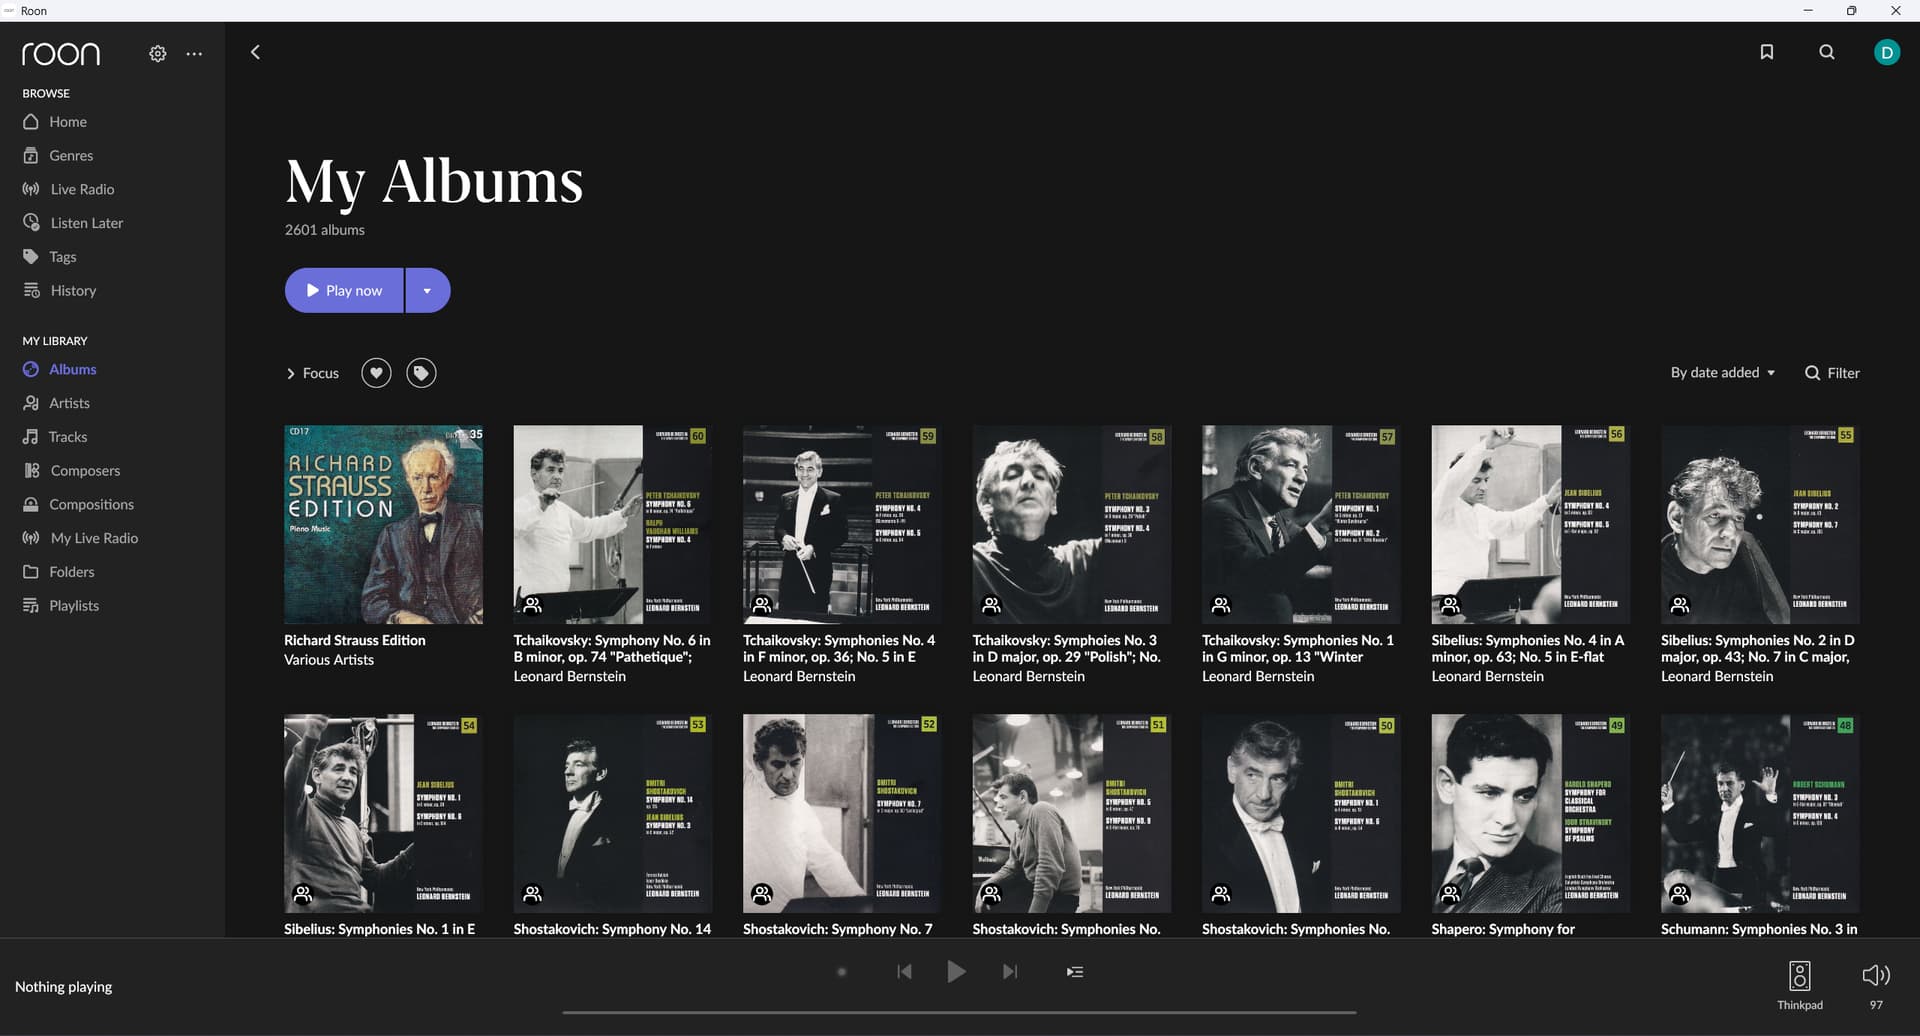The image size is (1920, 1036).
Task: Click the bookmark icon in top bar
Action: click(1766, 52)
